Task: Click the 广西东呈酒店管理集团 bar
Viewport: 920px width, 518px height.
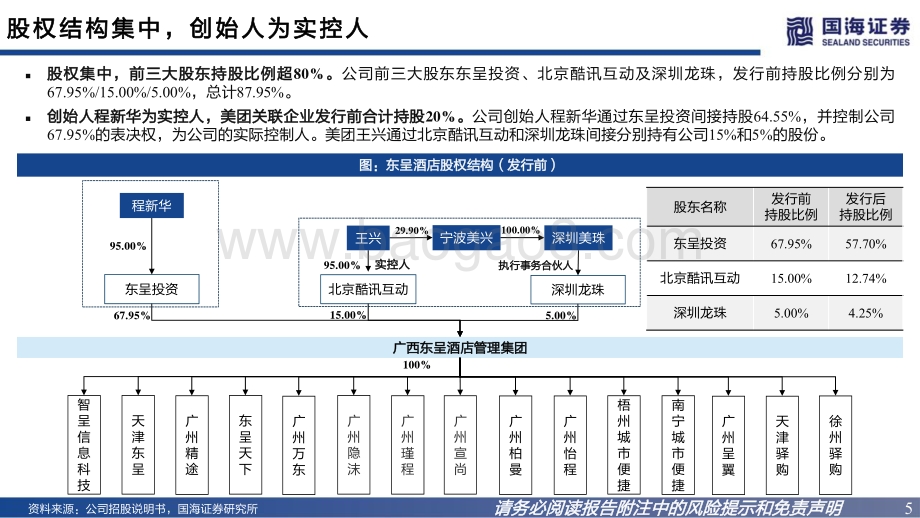Action: click(x=459, y=348)
